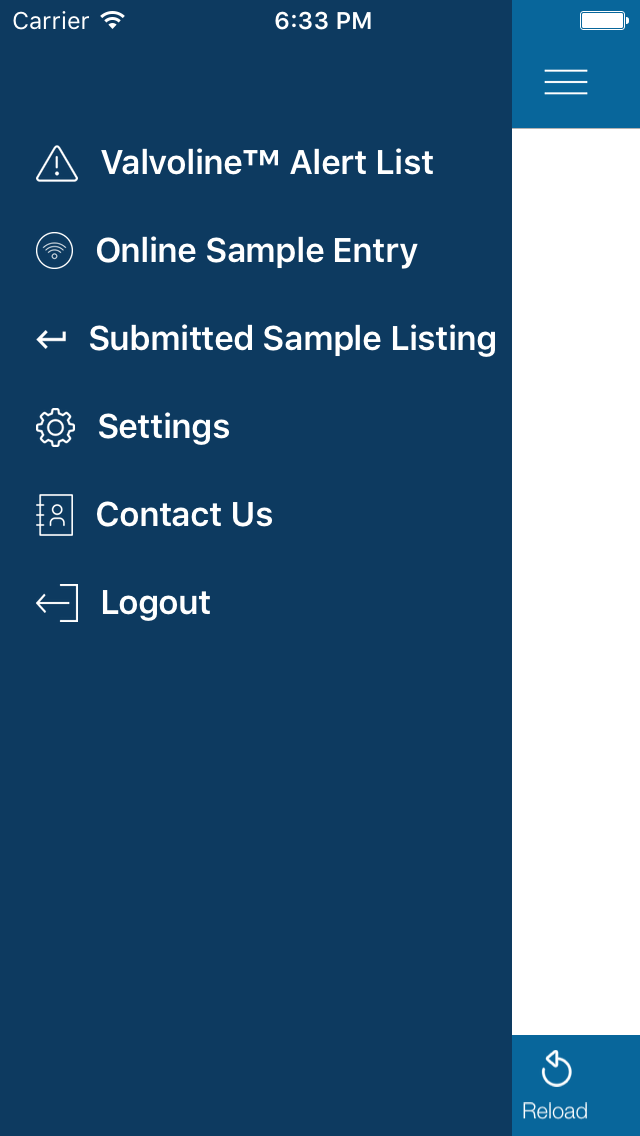The height and width of the screenshot is (1136, 640).
Task: Open Valvoline™ Alert List menu item
Action: pos(267,162)
